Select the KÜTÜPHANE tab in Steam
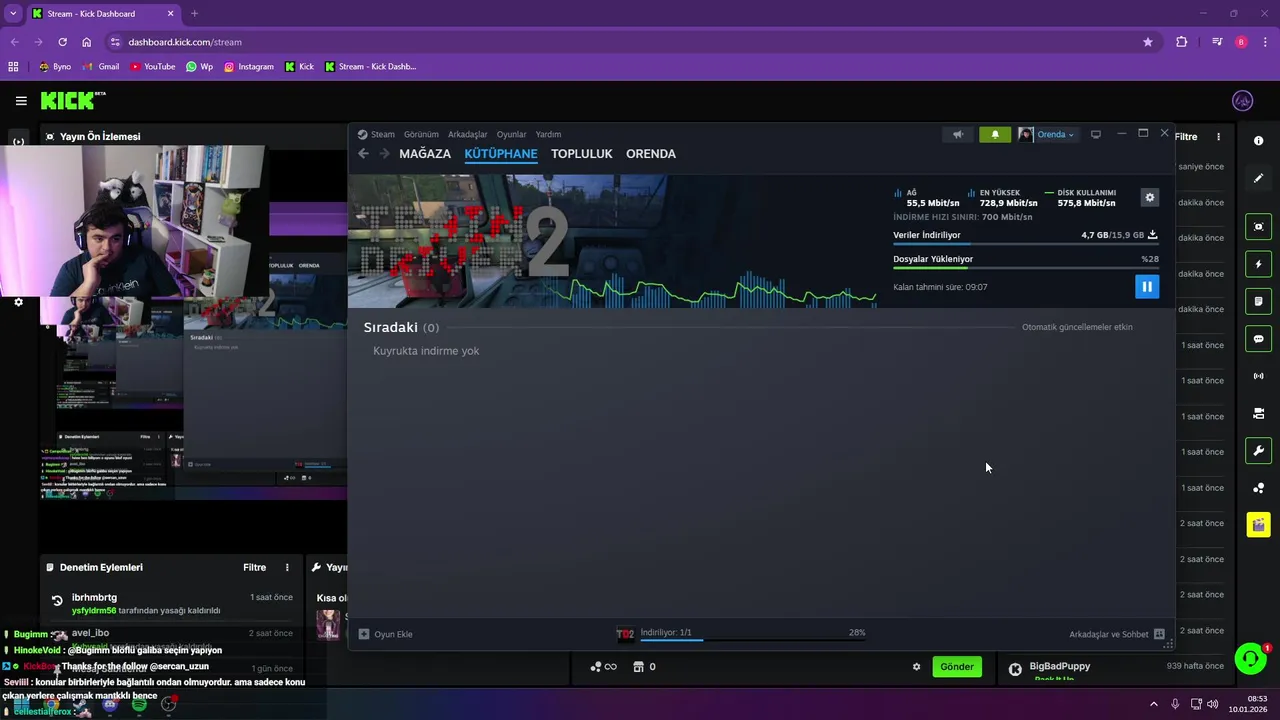Image resolution: width=1280 pixels, height=720 pixels. click(501, 154)
